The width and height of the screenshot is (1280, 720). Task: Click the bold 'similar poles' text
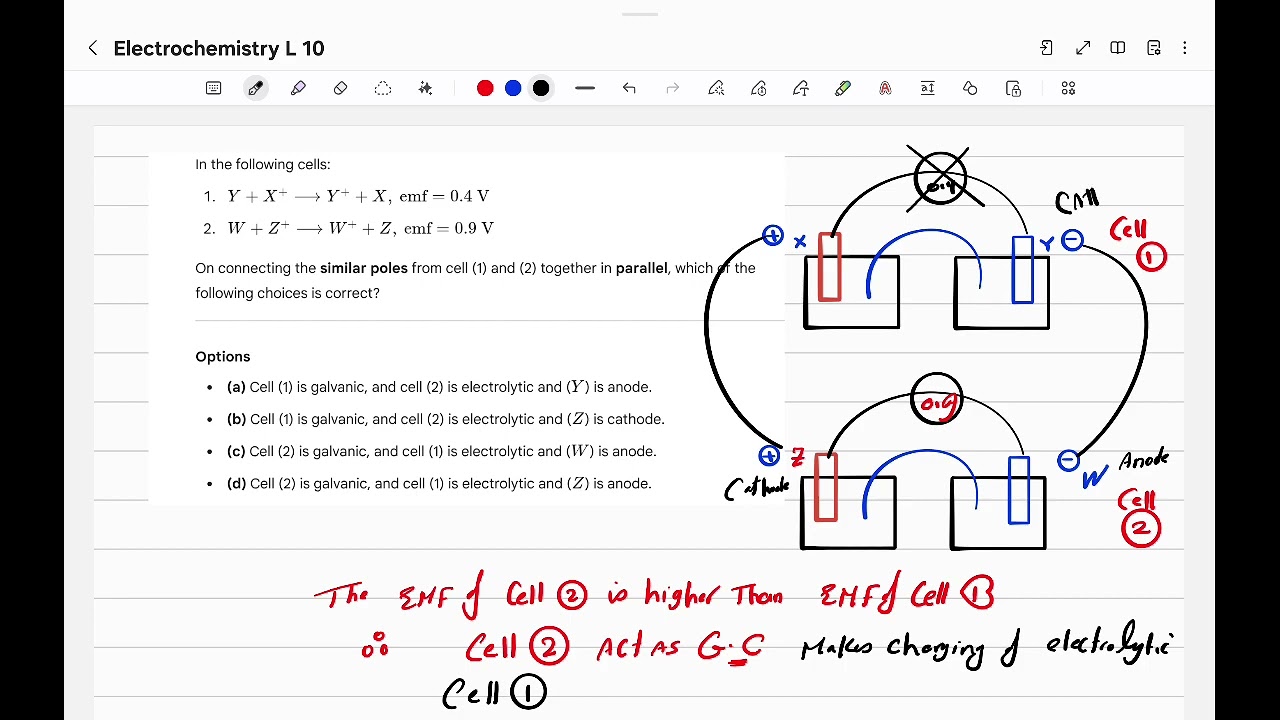point(364,268)
